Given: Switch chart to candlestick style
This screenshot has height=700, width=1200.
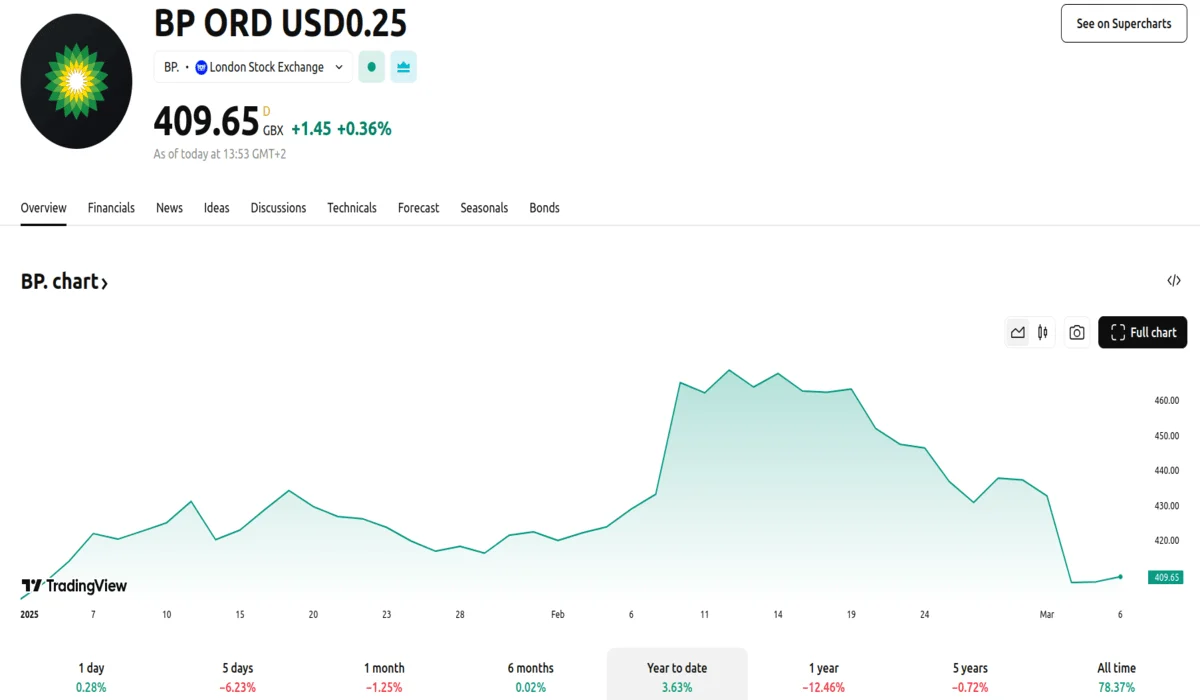Looking at the screenshot, I should click(x=1042, y=333).
